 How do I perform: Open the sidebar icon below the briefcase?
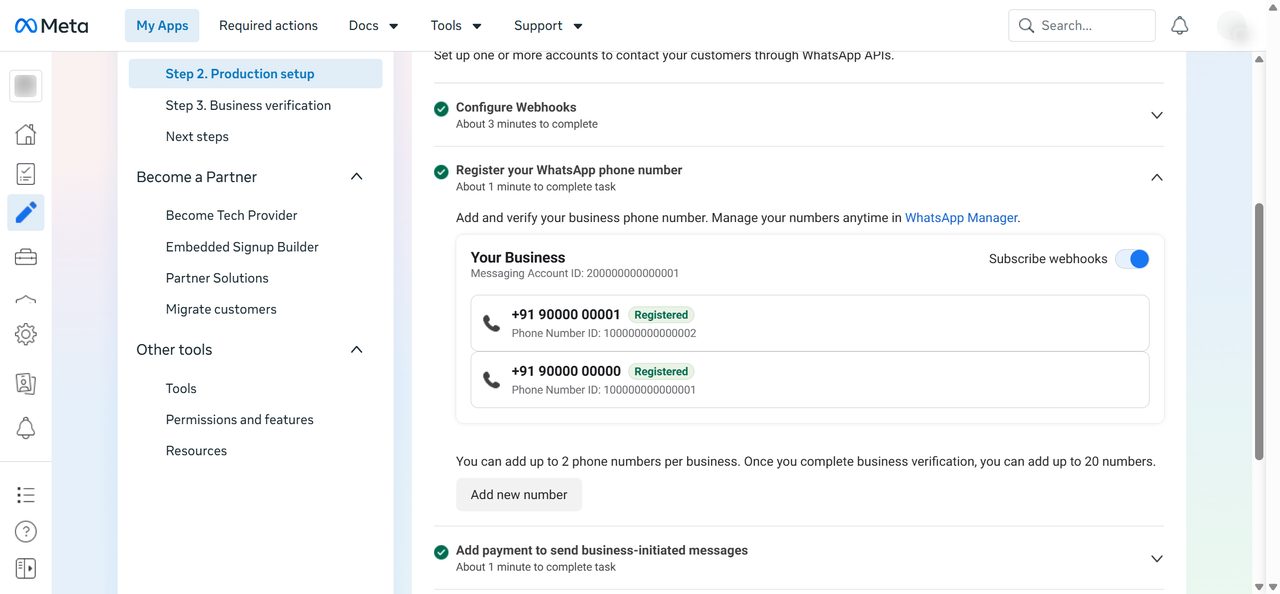point(26,298)
